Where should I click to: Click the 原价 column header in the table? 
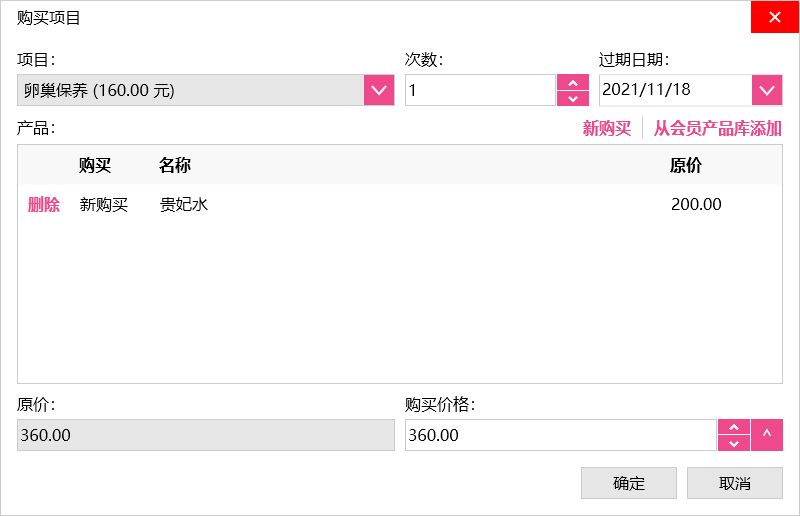pyautogui.click(x=686, y=166)
